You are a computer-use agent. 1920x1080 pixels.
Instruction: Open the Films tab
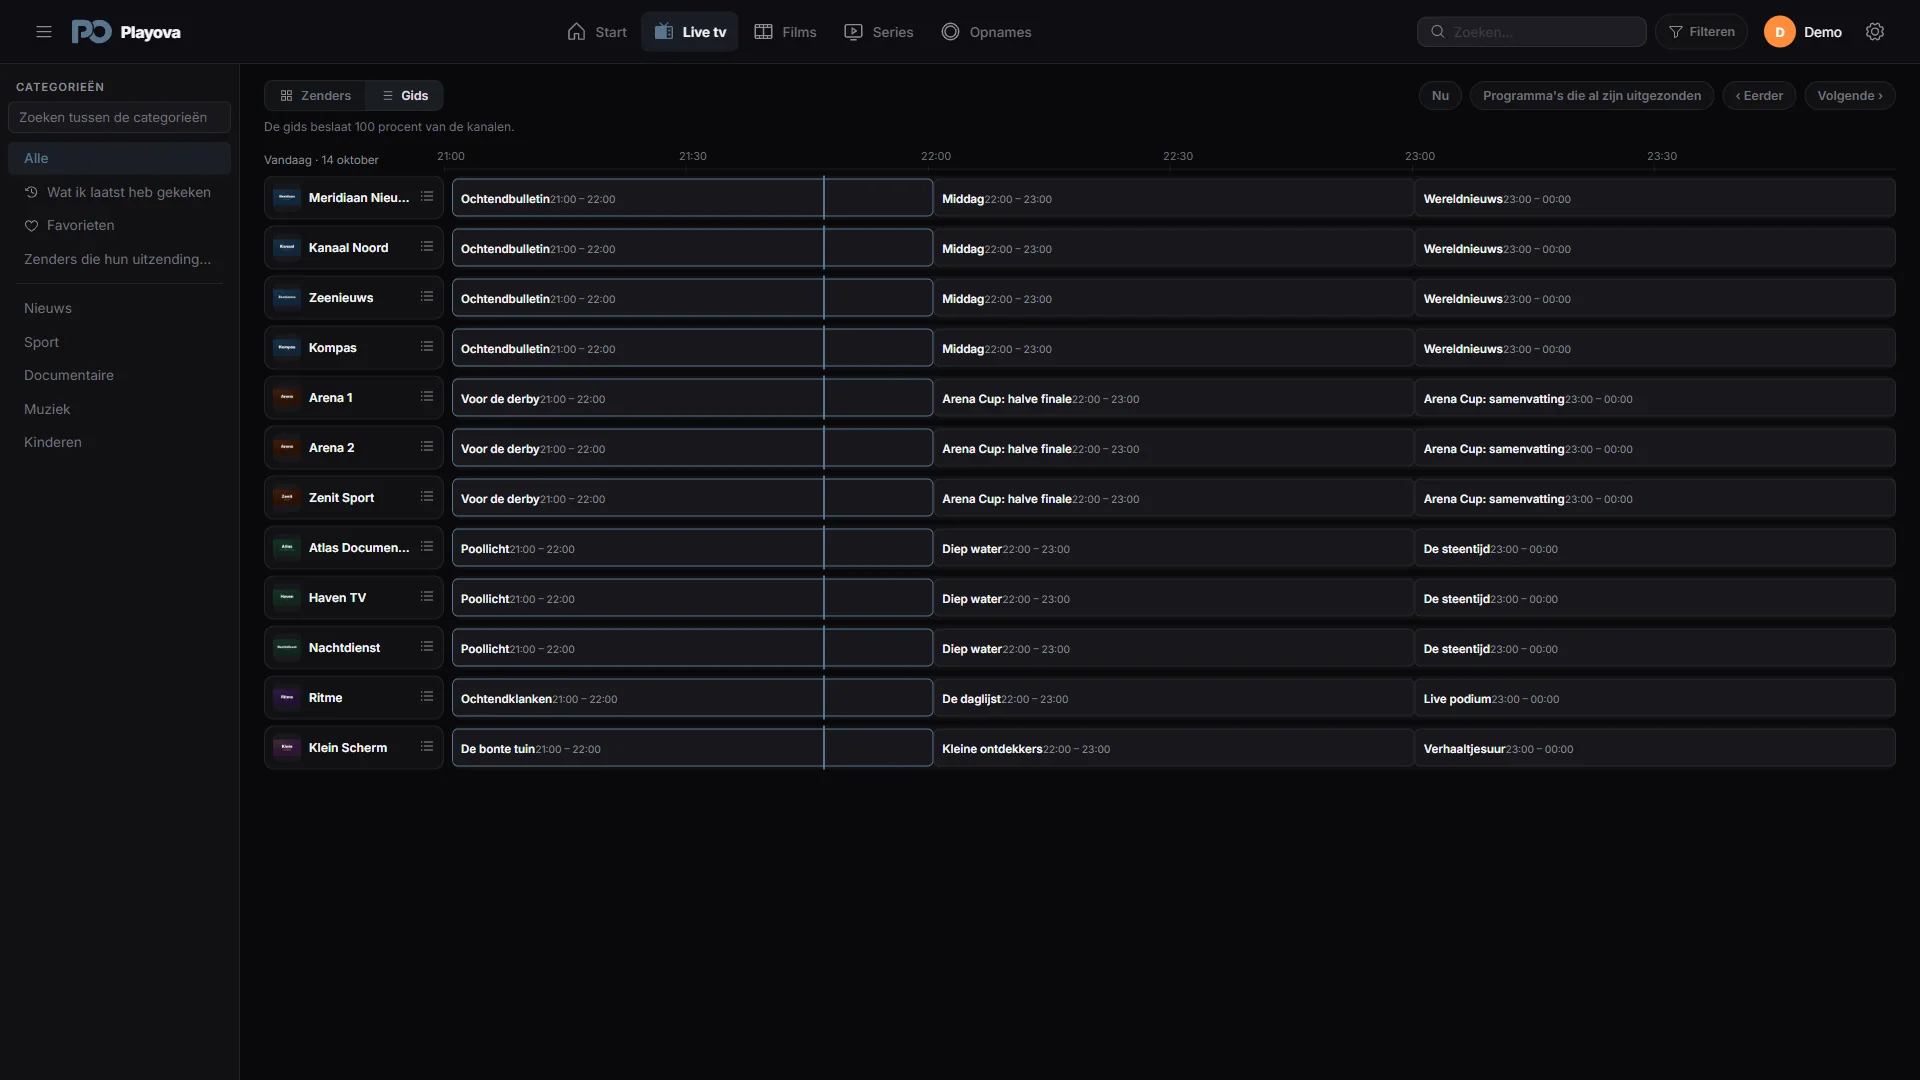[x=785, y=32]
